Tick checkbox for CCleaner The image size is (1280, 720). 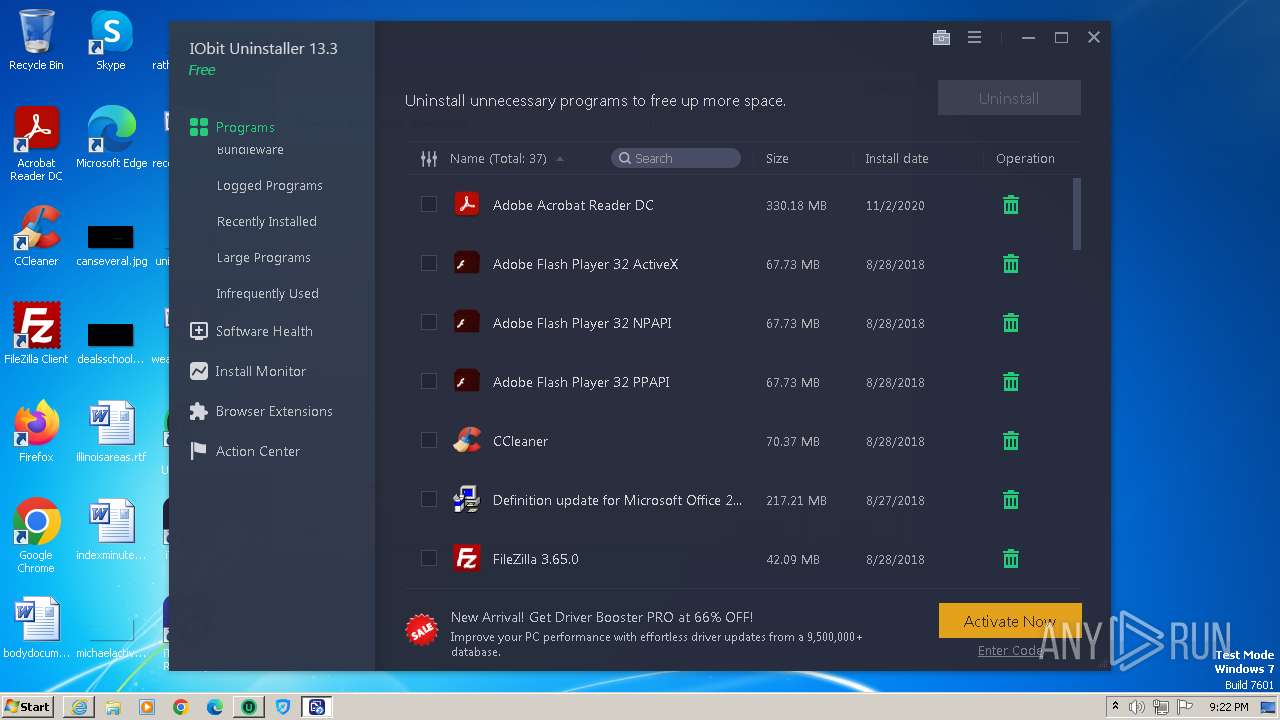pos(429,441)
